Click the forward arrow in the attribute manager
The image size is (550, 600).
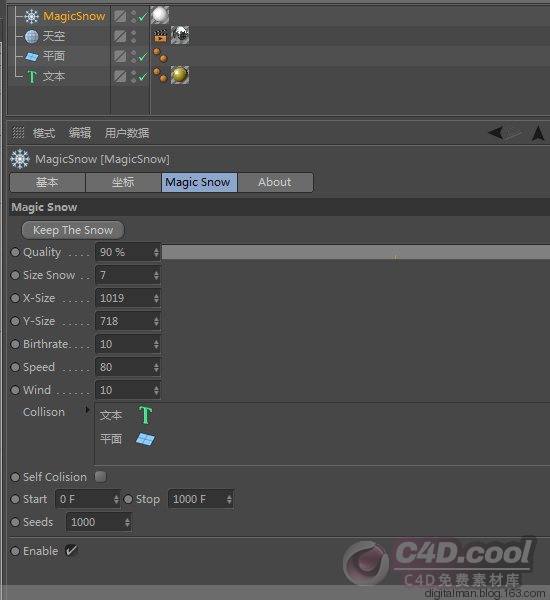pyautogui.click(x=513, y=134)
